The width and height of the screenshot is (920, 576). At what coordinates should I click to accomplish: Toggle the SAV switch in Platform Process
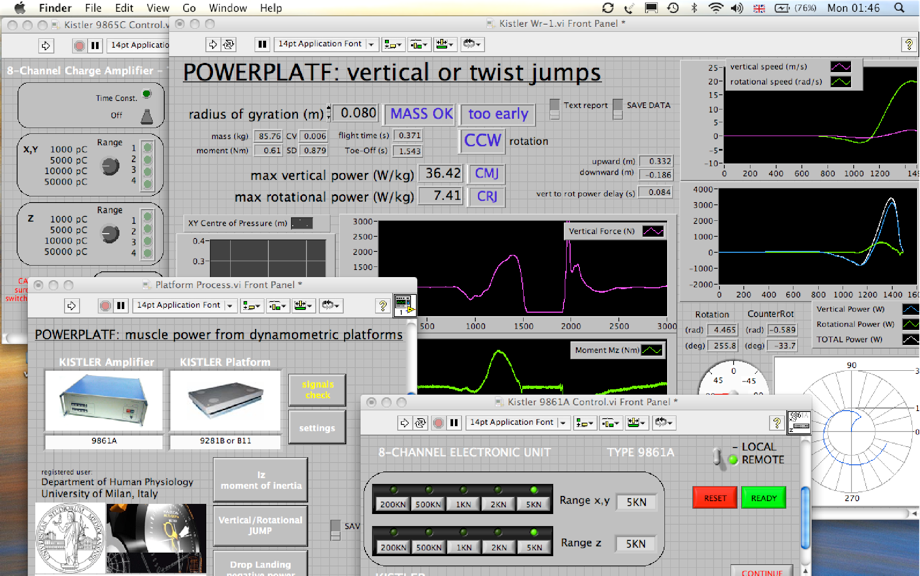(x=335, y=530)
